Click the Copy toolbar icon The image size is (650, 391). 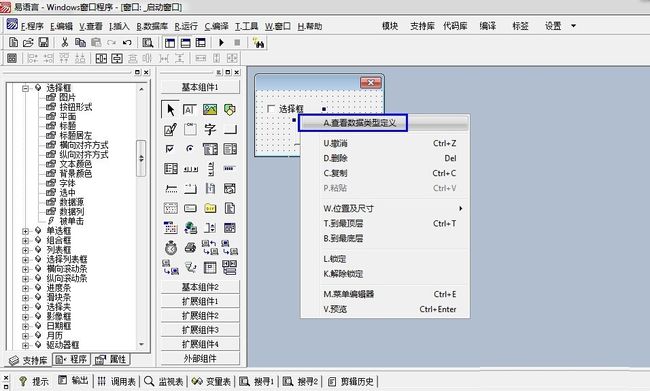[x=80, y=42]
